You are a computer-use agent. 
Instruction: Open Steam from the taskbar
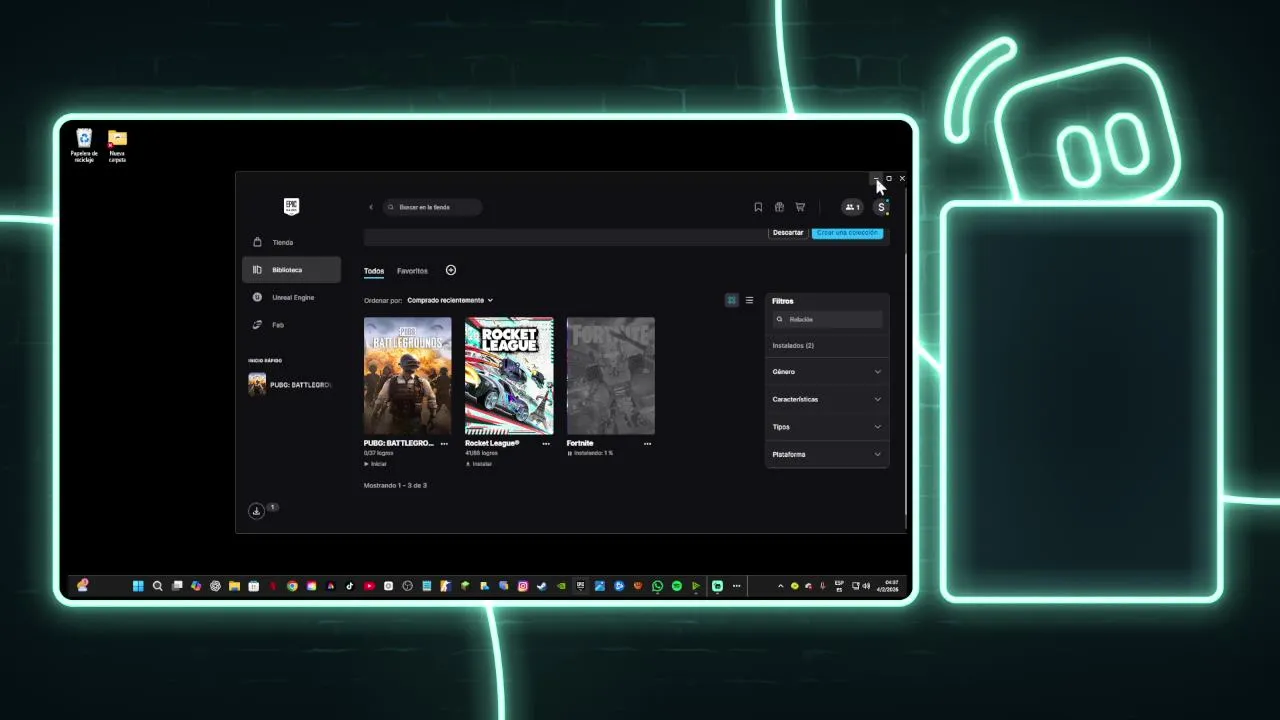[541, 586]
